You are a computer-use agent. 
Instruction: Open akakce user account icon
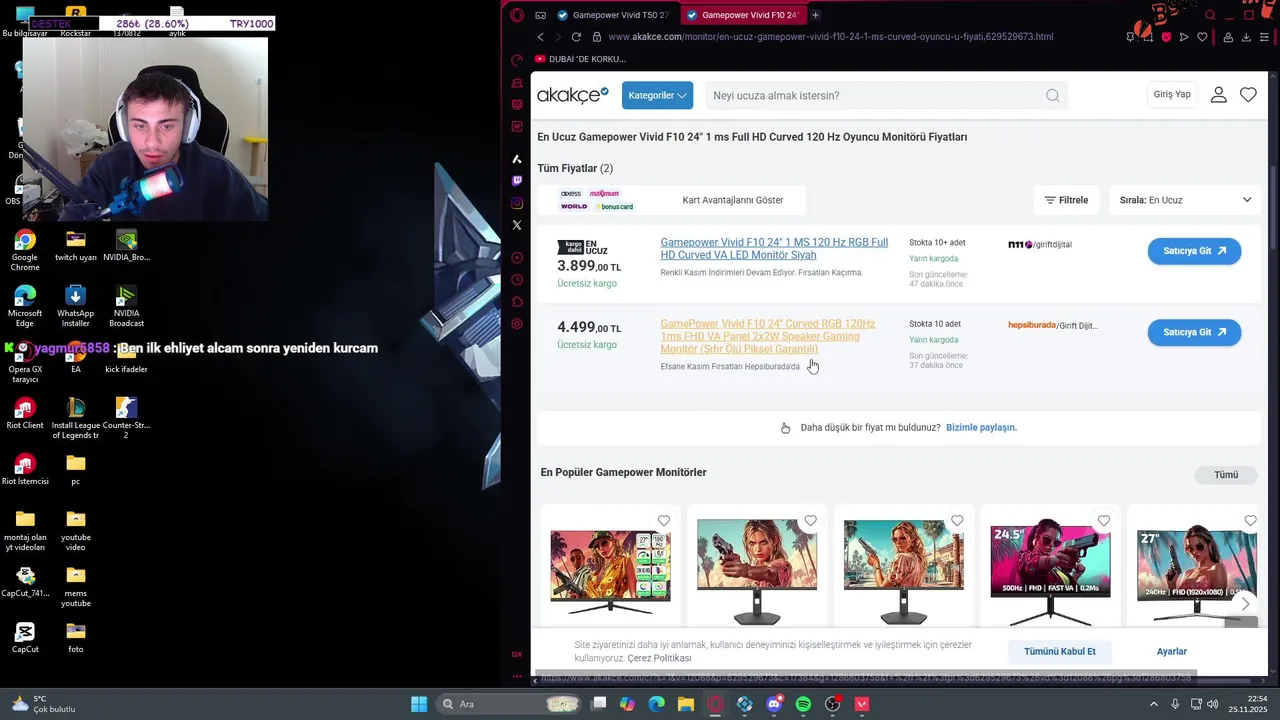[x=1218, y=95]
